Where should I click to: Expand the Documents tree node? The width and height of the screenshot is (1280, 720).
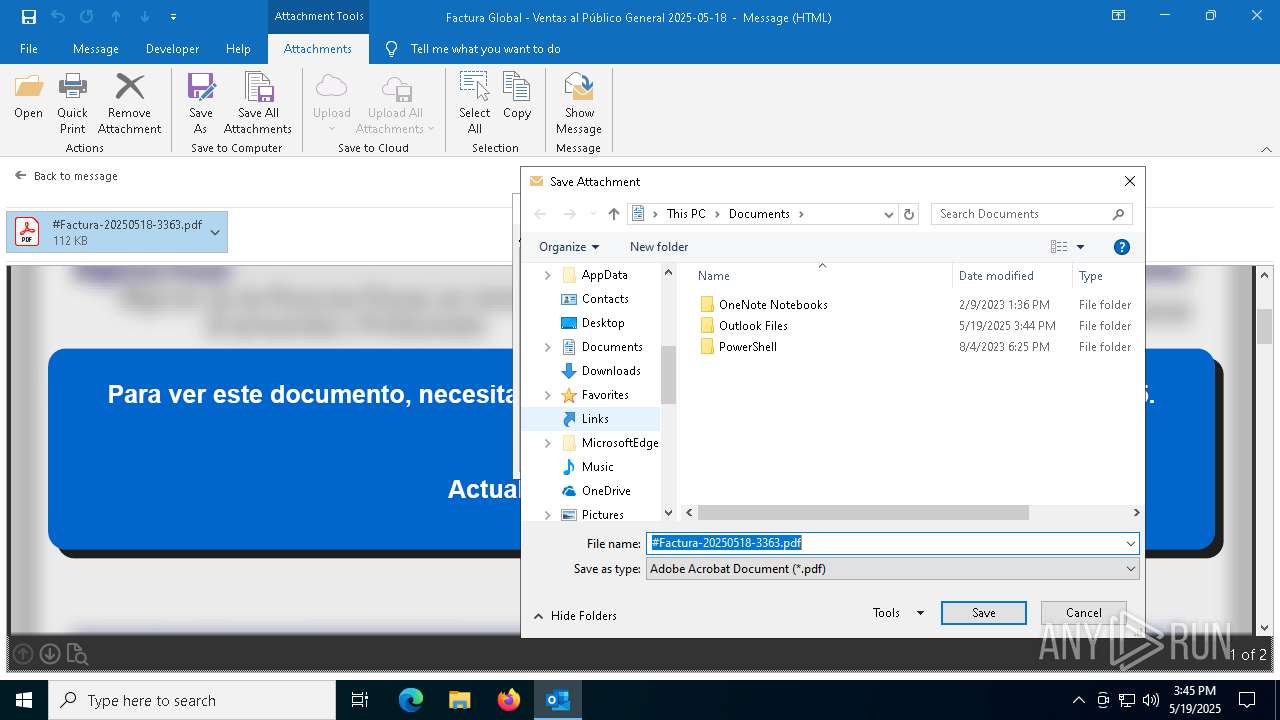pos(547,347)
